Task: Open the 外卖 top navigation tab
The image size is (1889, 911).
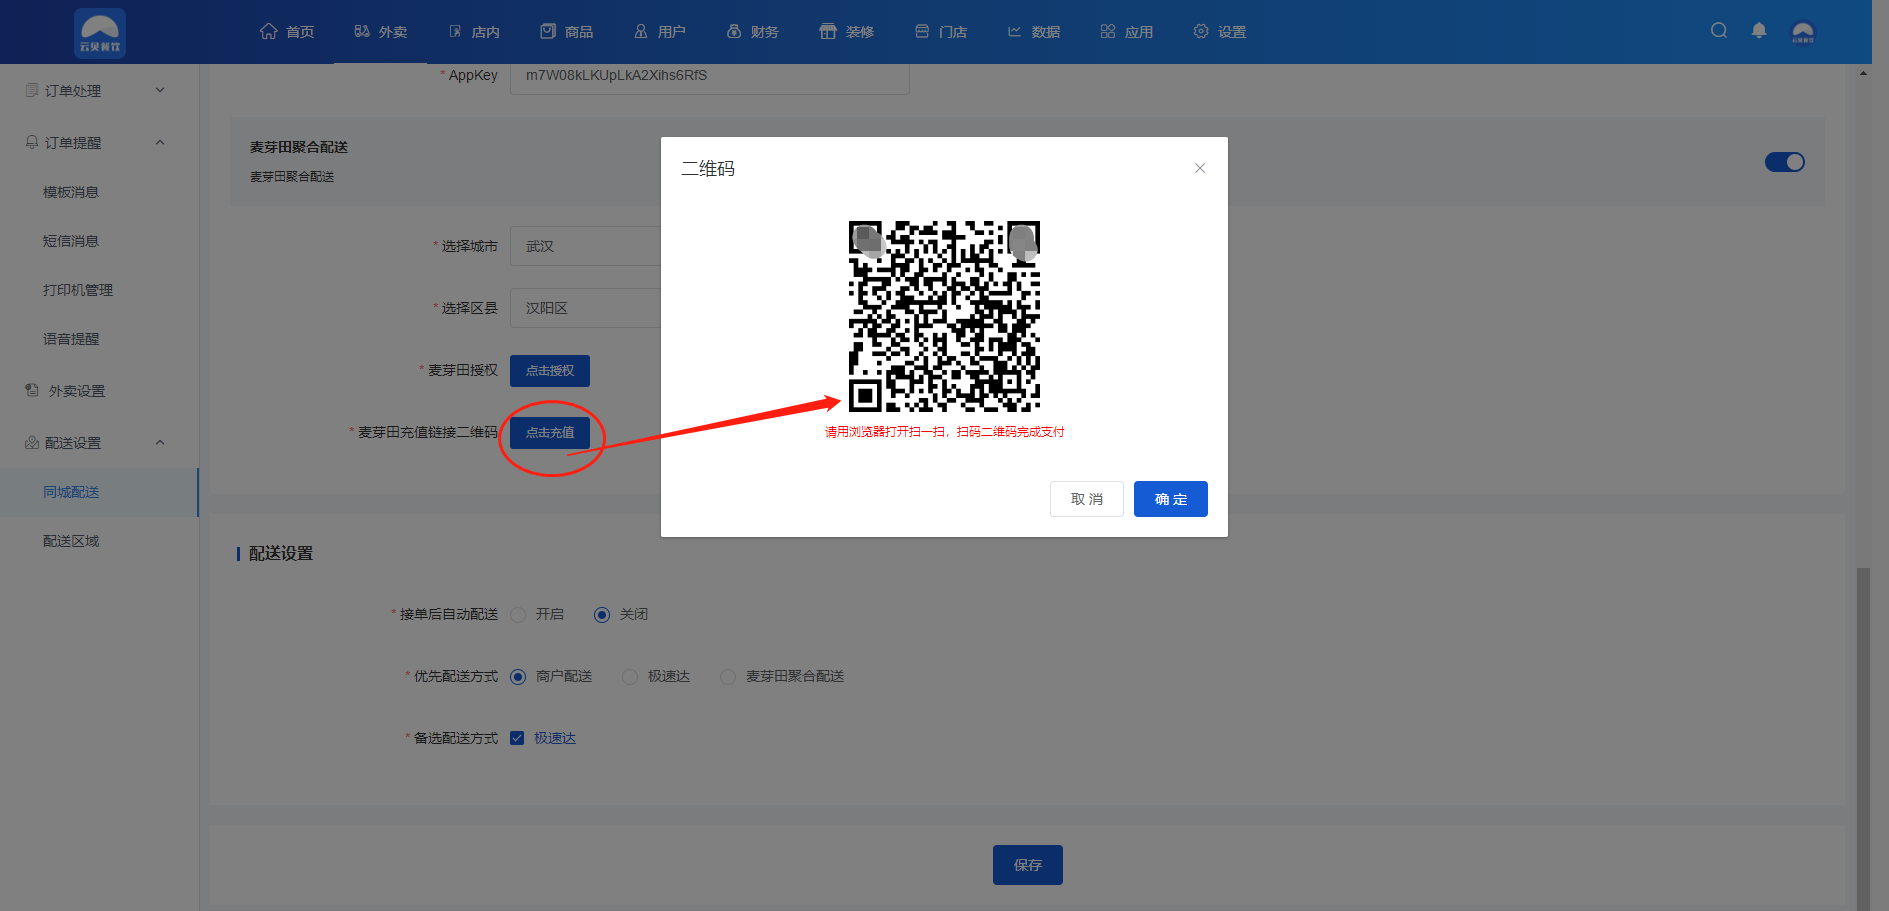Action: pyautogui.click(x=381, y=32)
